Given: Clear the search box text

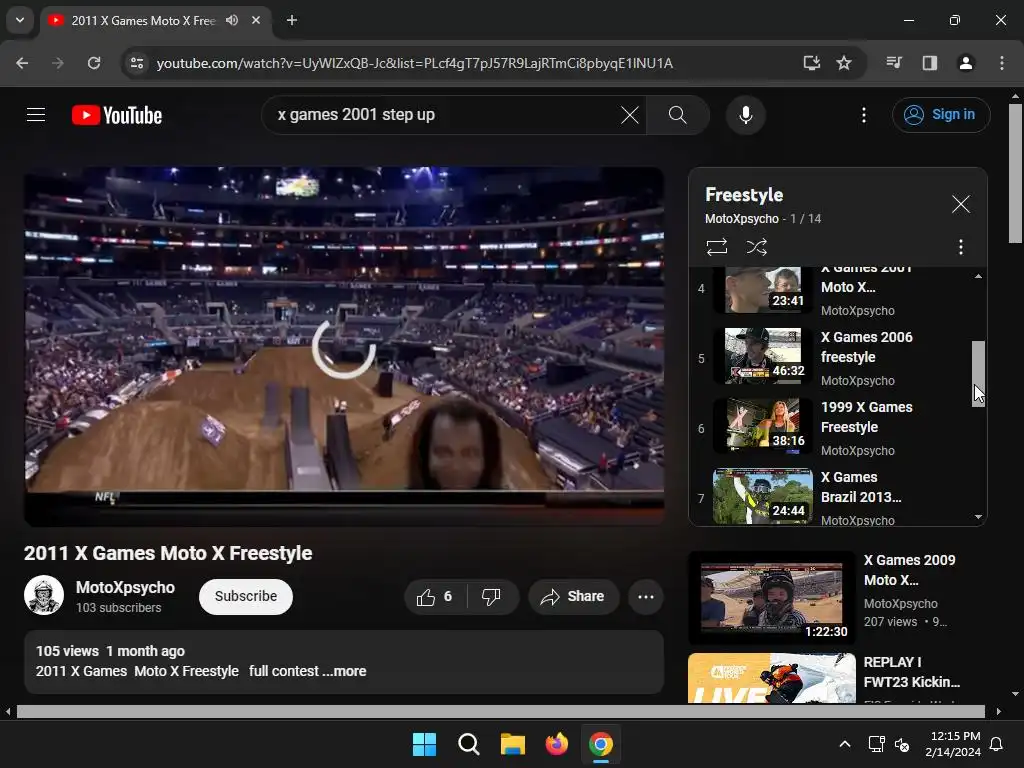Looking at the screenshot, I should click(630, 115).
